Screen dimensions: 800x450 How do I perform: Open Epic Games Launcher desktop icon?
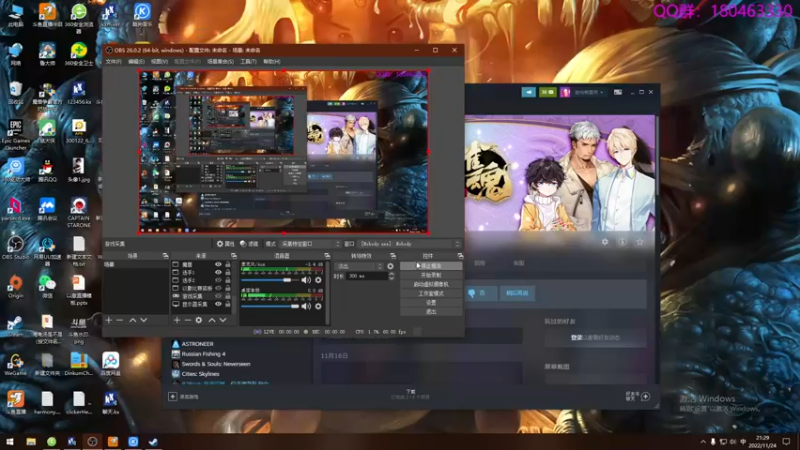point(15,135)
